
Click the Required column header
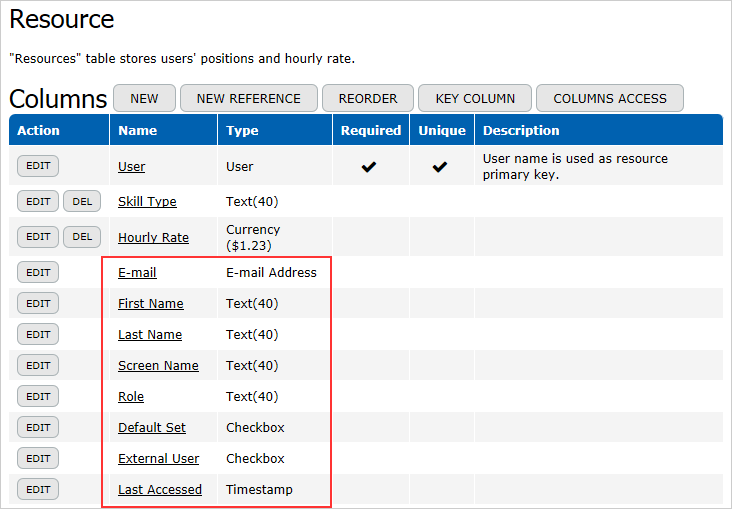(x=371, y=130)
